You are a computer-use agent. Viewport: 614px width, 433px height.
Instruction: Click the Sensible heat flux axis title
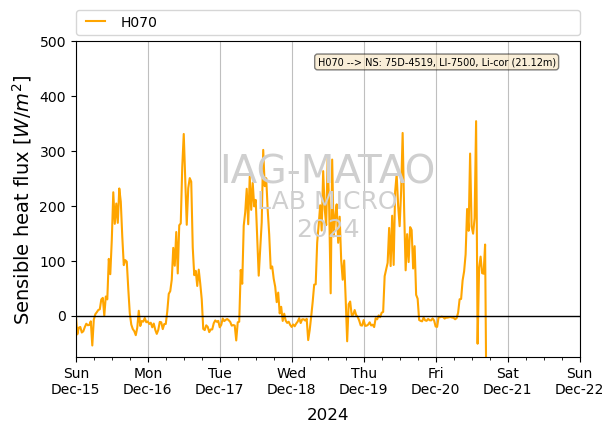click(22, 200)
